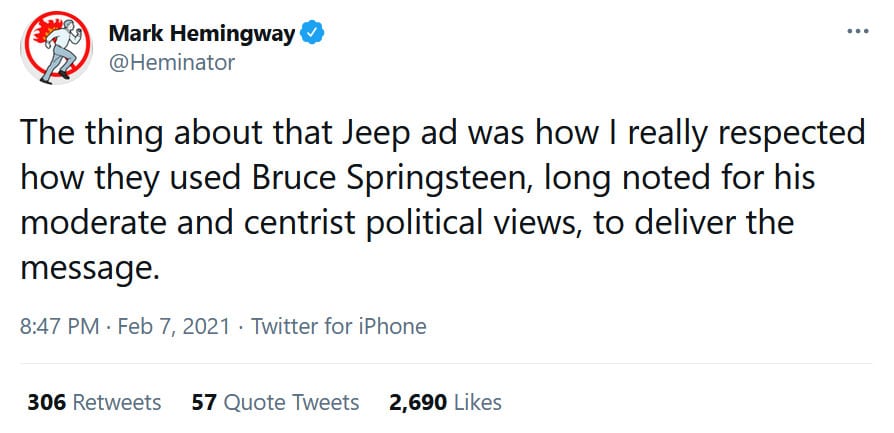Open the tweet options ellipsis menu
Screen dimensions: 894x433
pyautogui.click(x=858, y=31)
